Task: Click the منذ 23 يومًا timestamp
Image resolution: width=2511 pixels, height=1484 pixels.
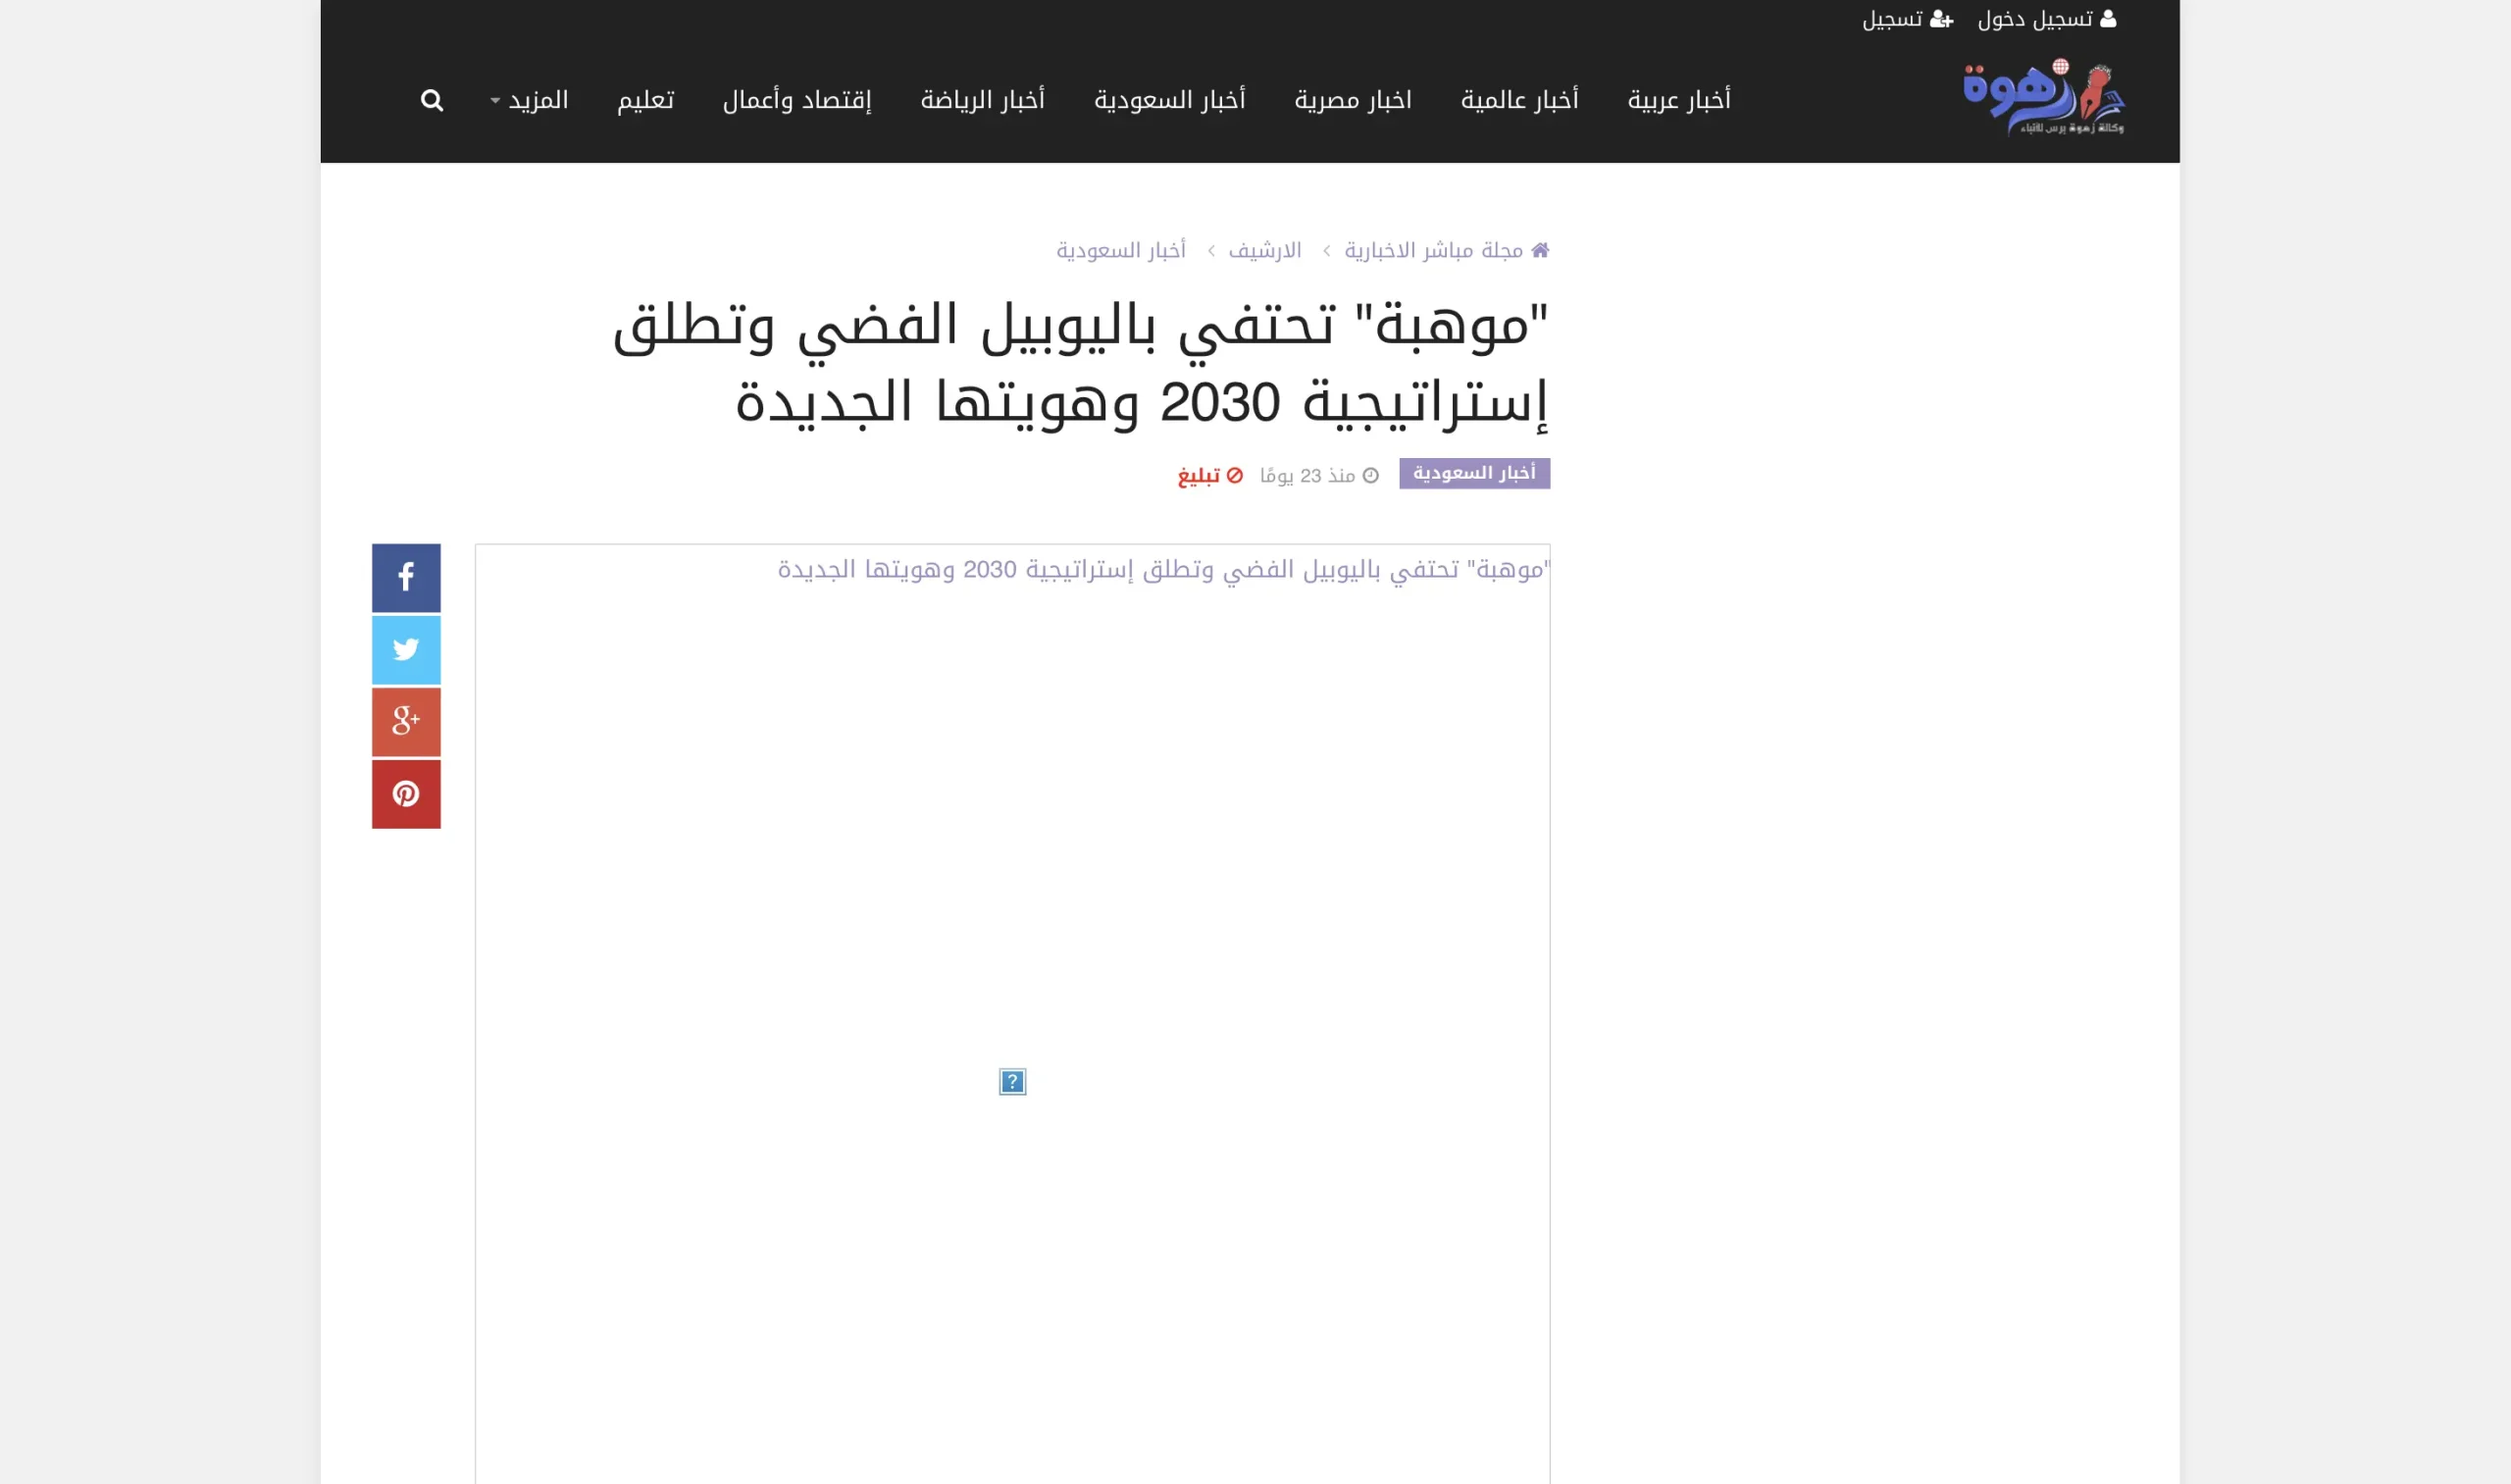Action: [1319, 475]
